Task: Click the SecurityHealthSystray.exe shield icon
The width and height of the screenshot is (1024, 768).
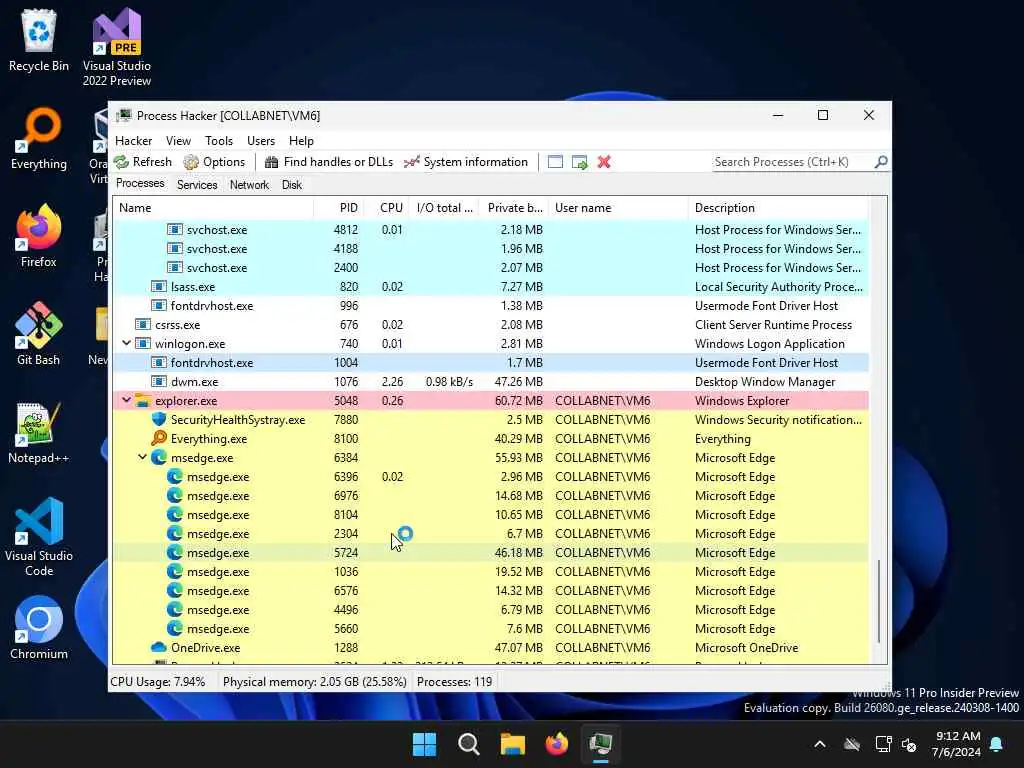Action: tap(159, 419)
